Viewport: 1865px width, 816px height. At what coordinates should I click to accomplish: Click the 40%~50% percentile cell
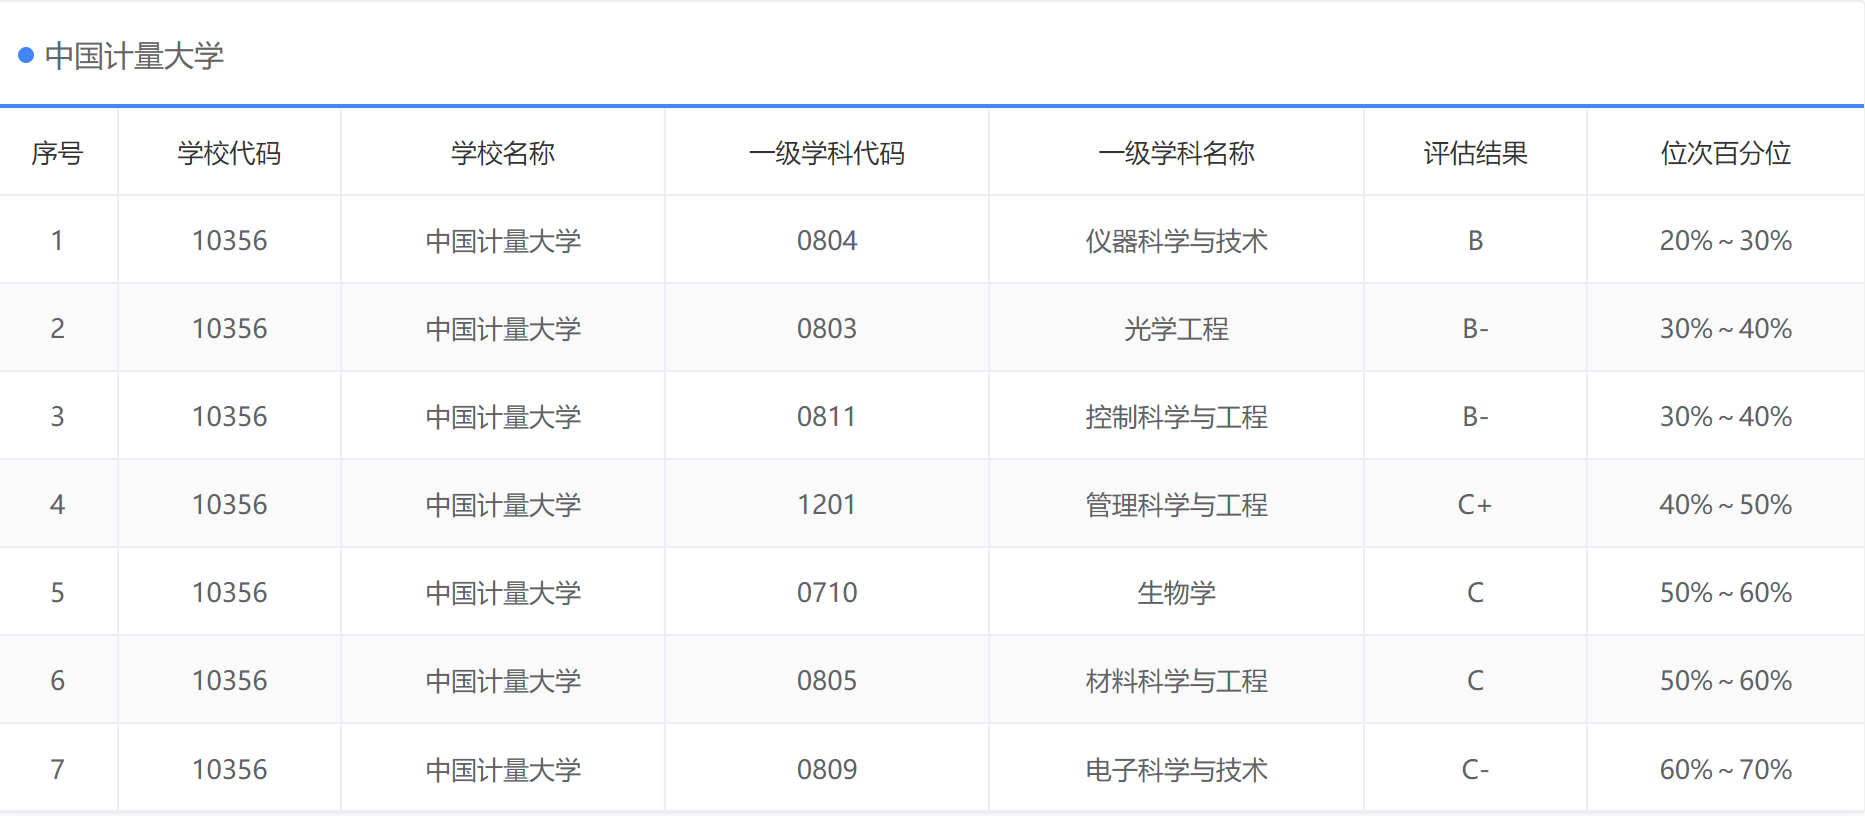(x=1725, y=505)
